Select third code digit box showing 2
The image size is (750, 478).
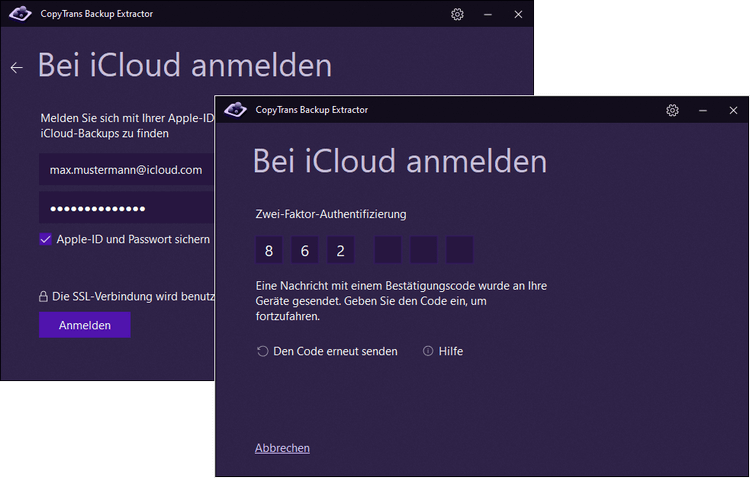[x=341, y=250]
